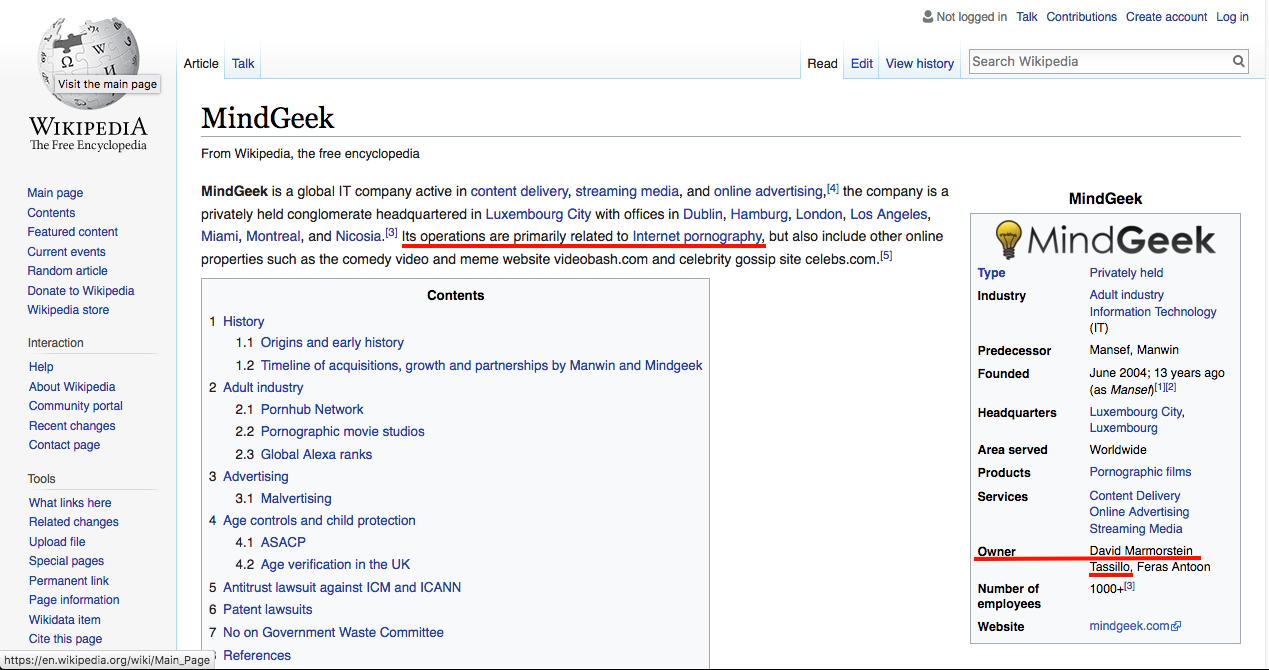
Task: Go to Random article in sidebar
Action: [x=67, y=271]
